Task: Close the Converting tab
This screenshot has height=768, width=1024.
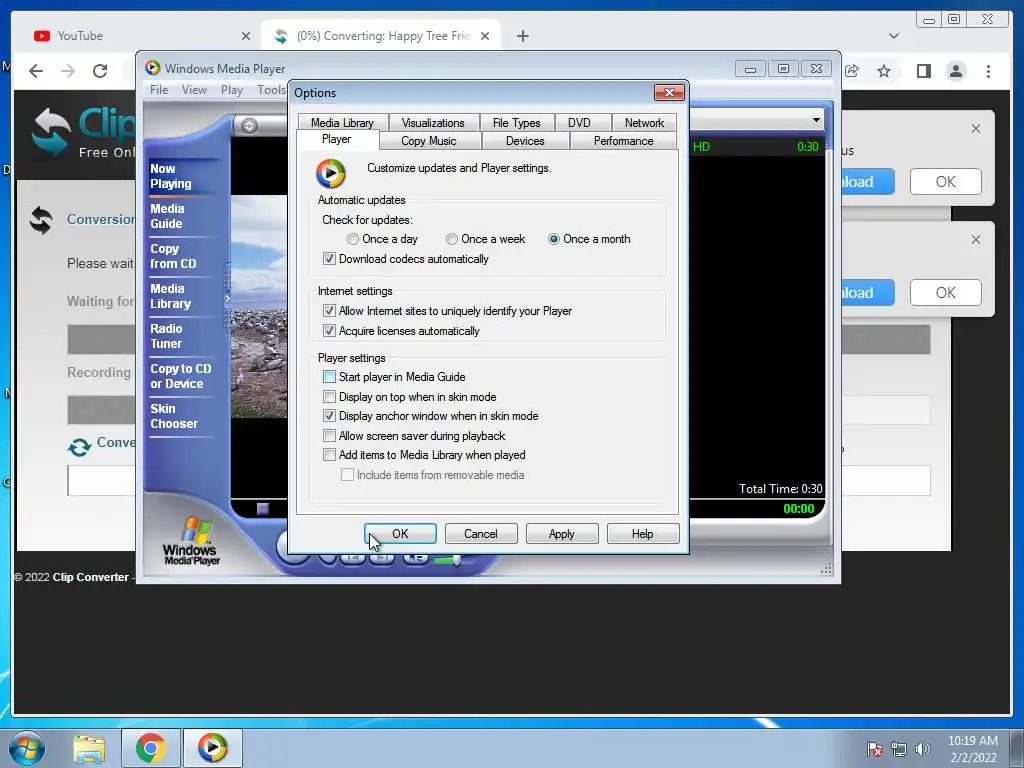Action: [485, 36]
